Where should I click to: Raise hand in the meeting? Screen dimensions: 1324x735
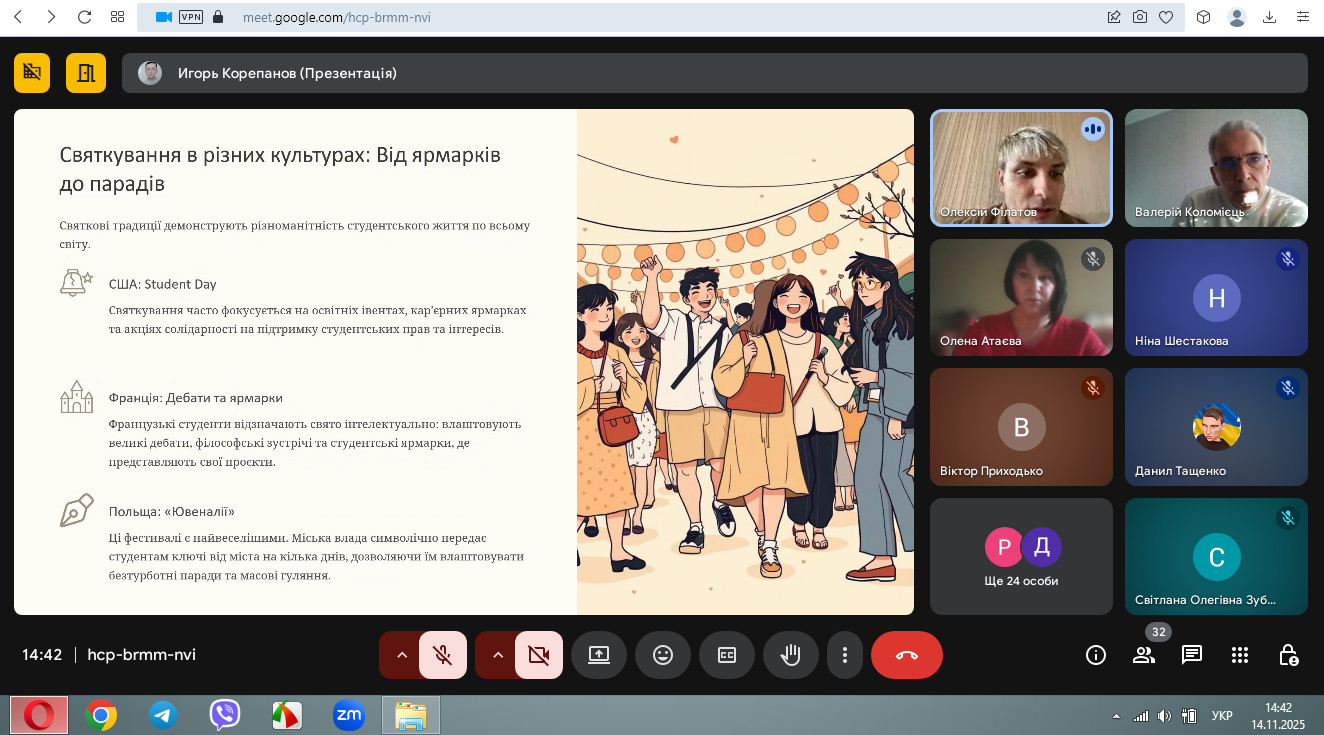pos(790,655)
